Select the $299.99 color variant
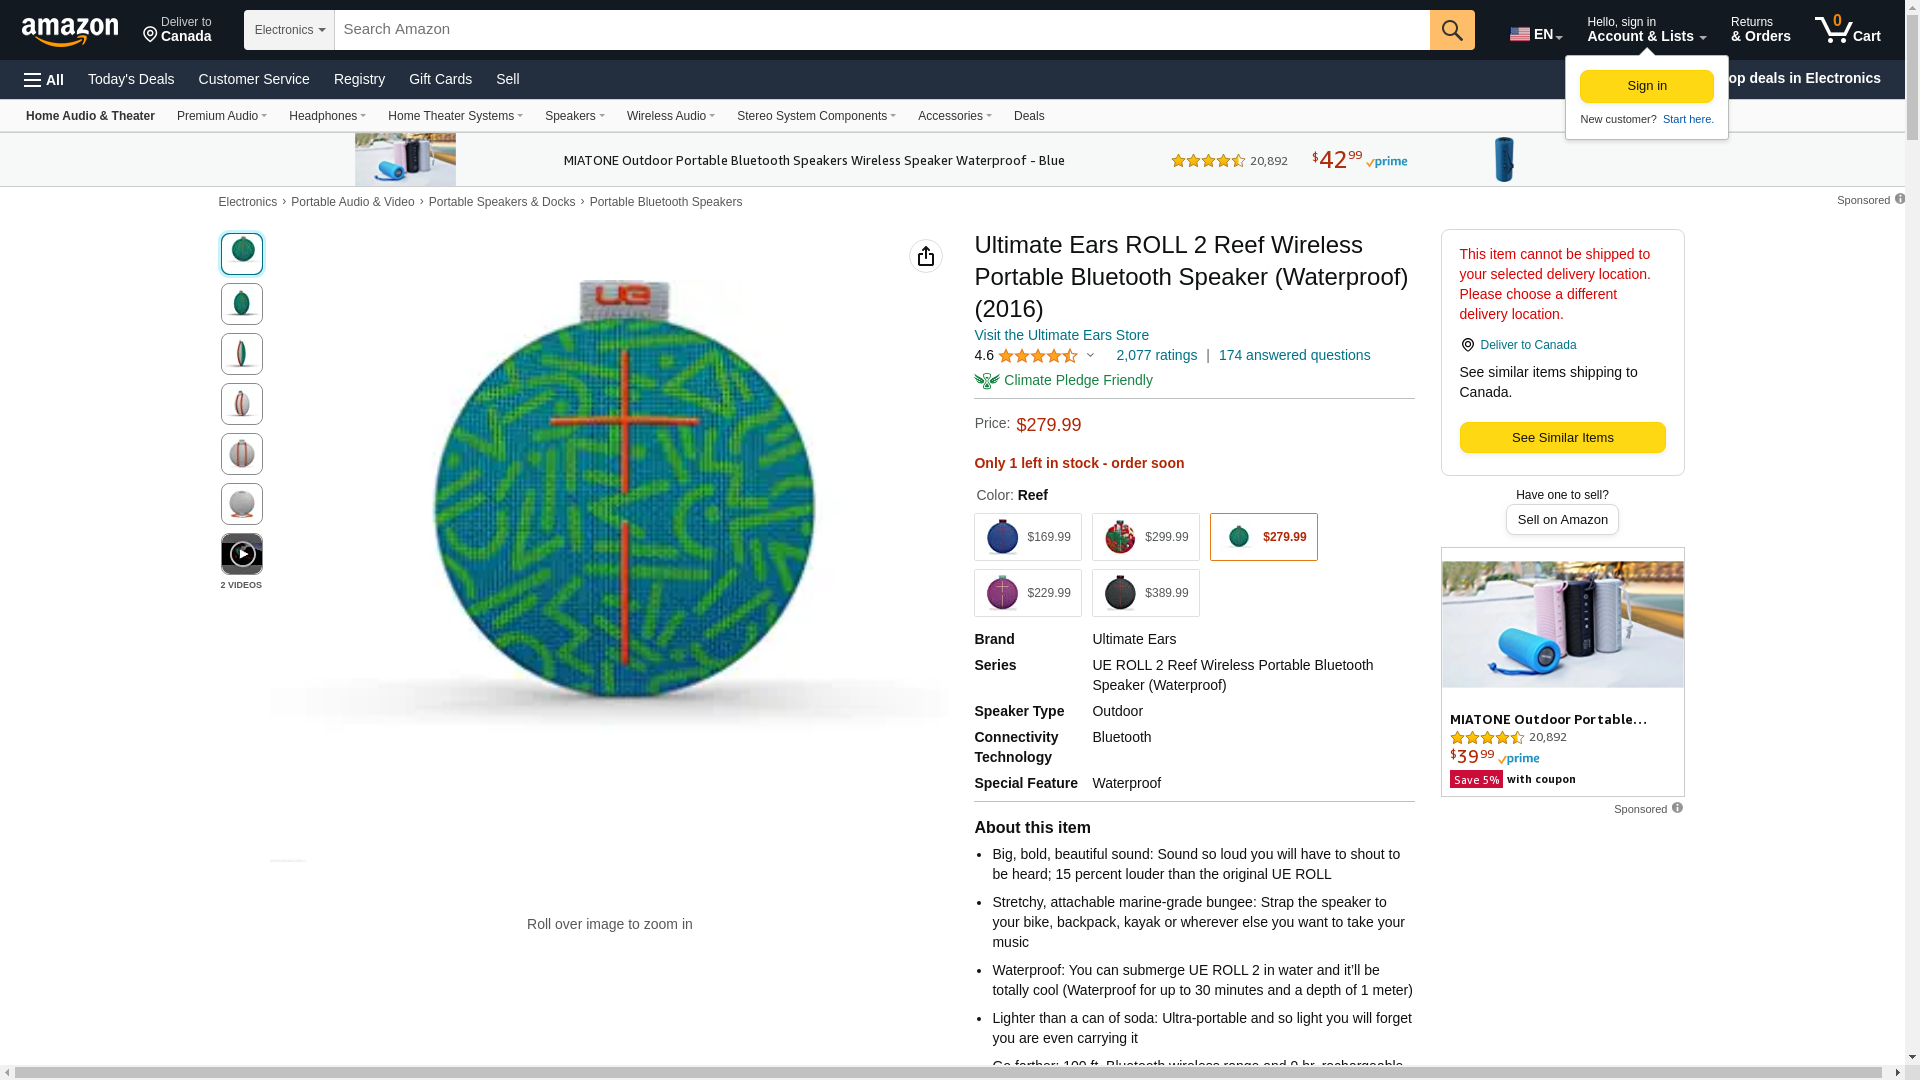 1145,537
